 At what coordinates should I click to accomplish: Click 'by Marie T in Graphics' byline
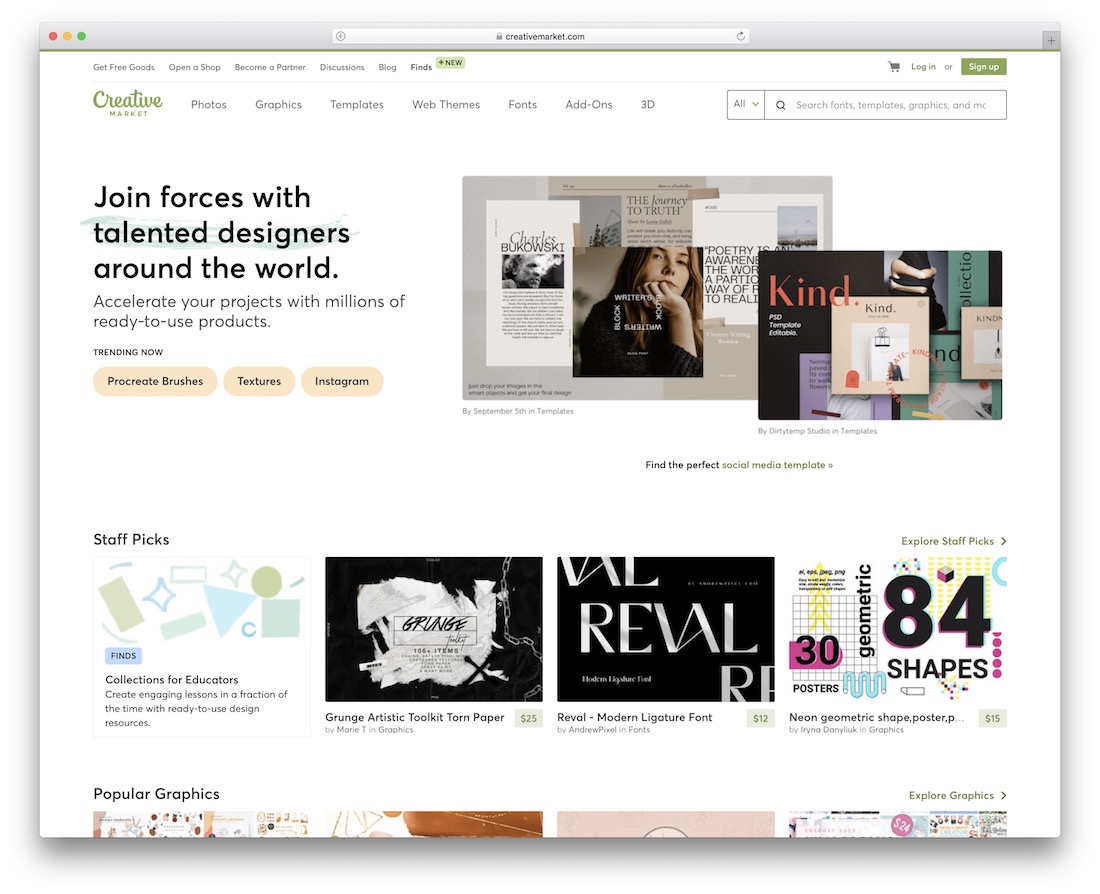click(369, 730)
